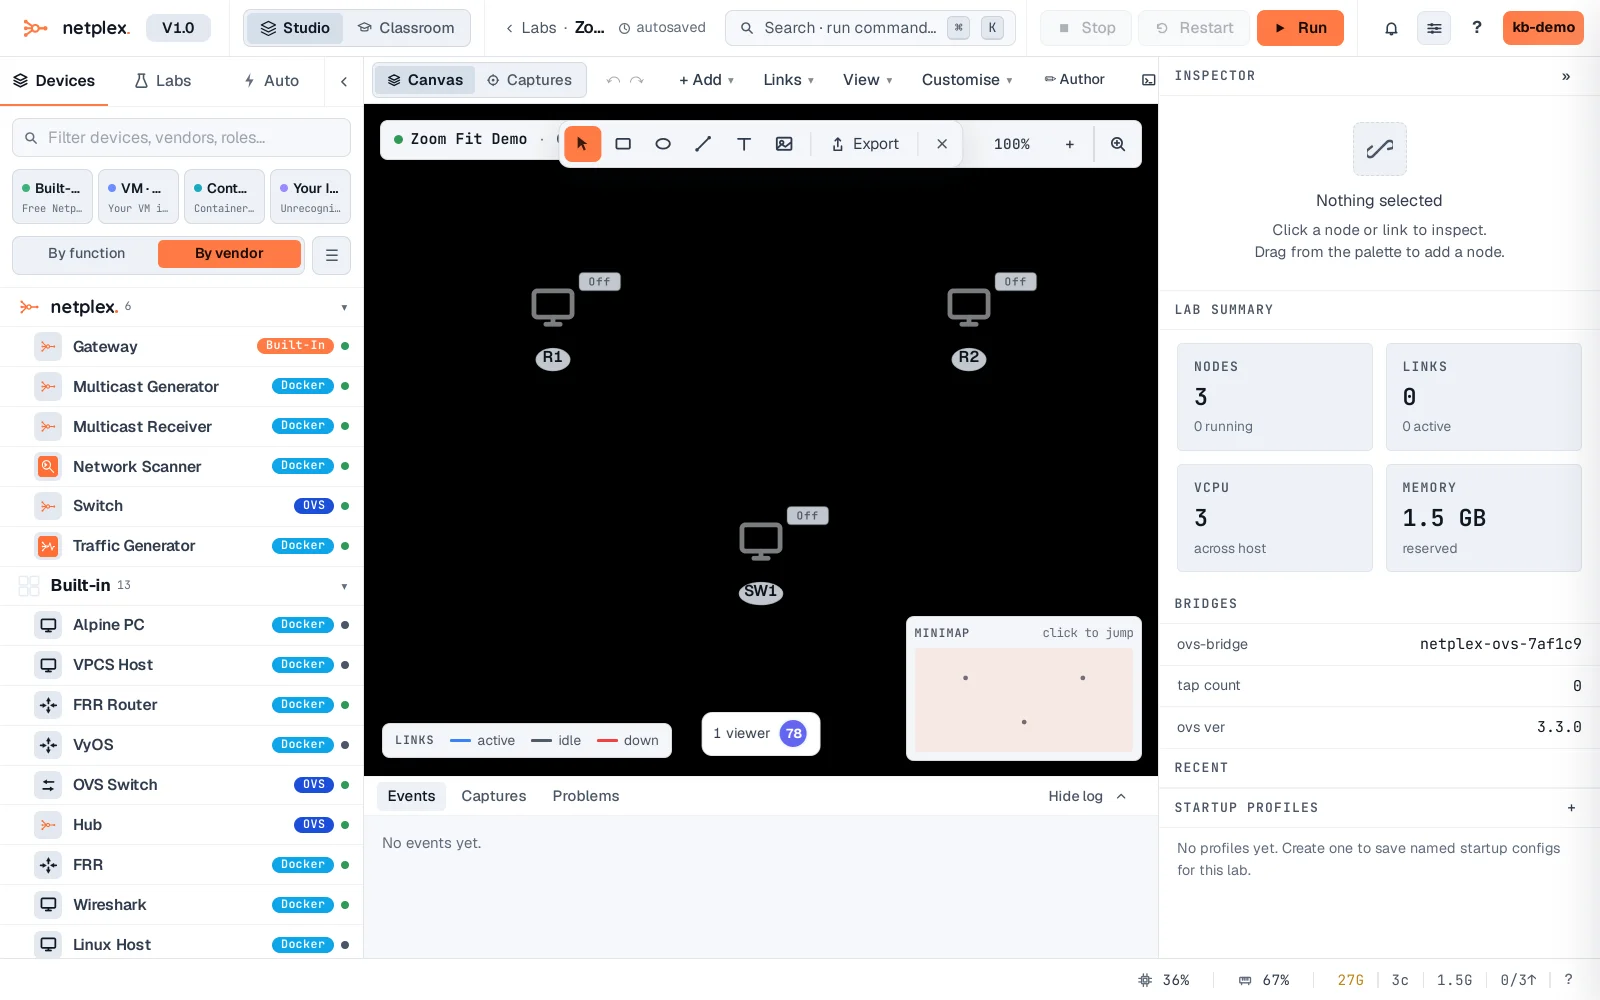Open the V1.0 version selector
The image size is (1600, 1000).
[178, 28]
